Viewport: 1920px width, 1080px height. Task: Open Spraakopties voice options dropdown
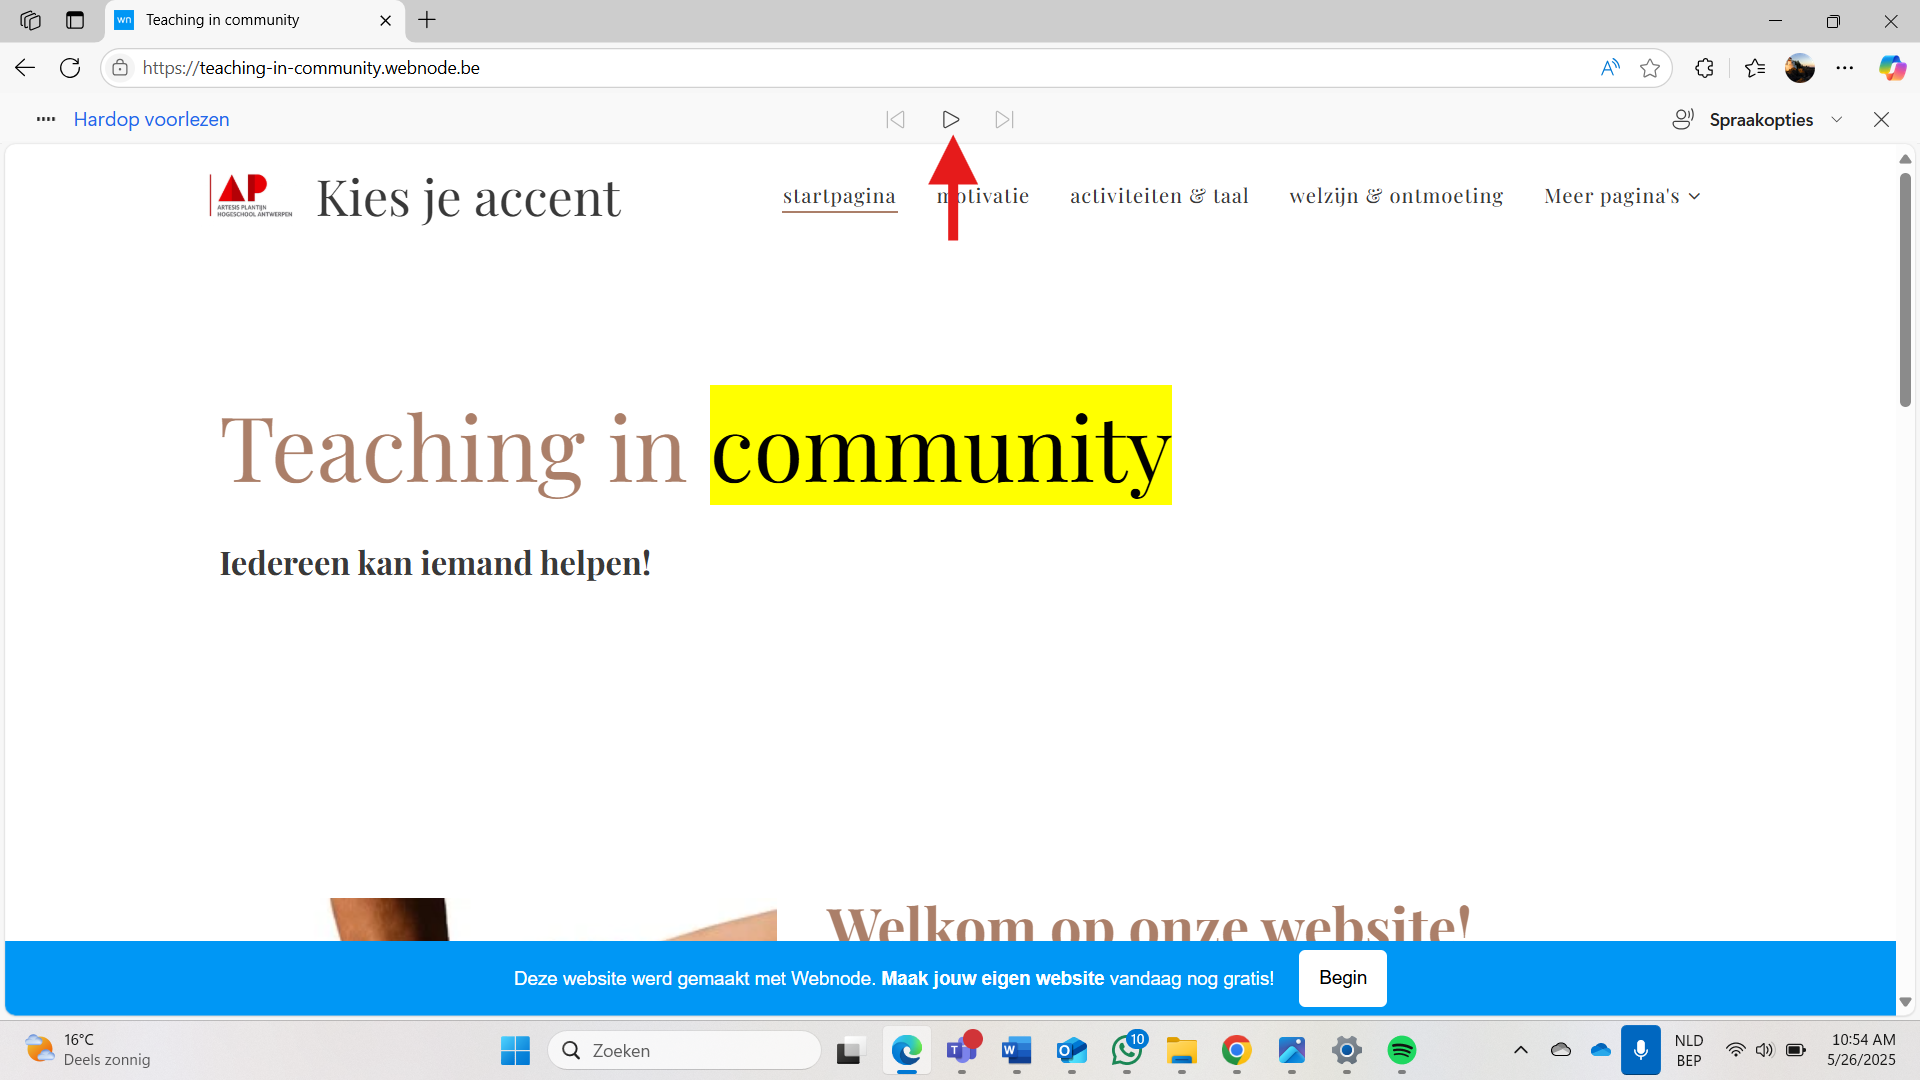[1757, 120]
